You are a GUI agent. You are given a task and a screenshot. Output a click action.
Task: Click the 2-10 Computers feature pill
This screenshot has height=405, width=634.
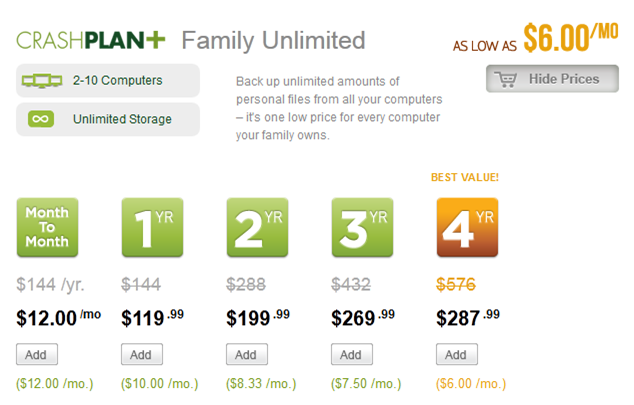click(108, 80)
